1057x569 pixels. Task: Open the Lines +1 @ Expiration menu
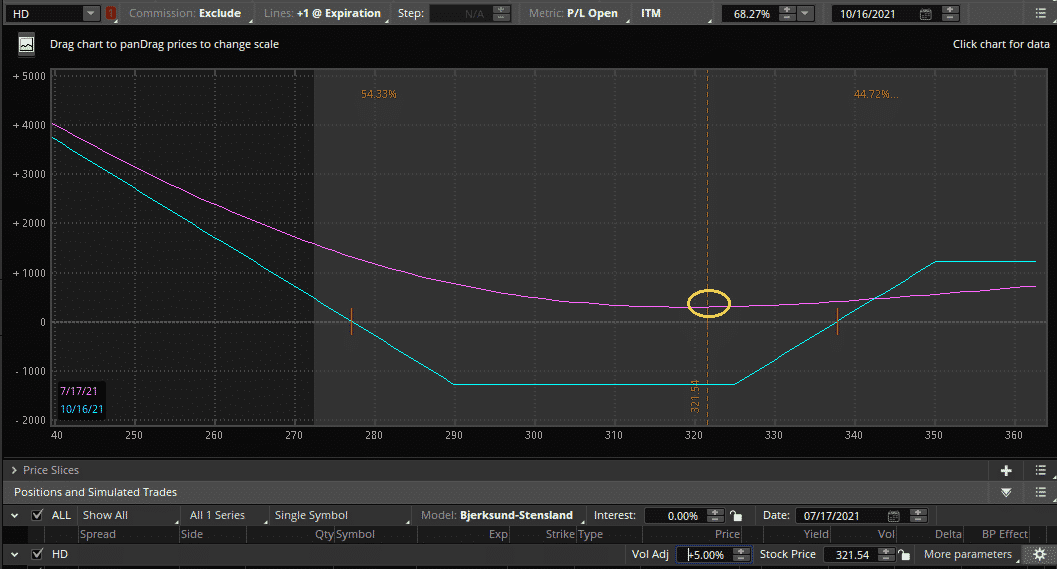[324, 13]
